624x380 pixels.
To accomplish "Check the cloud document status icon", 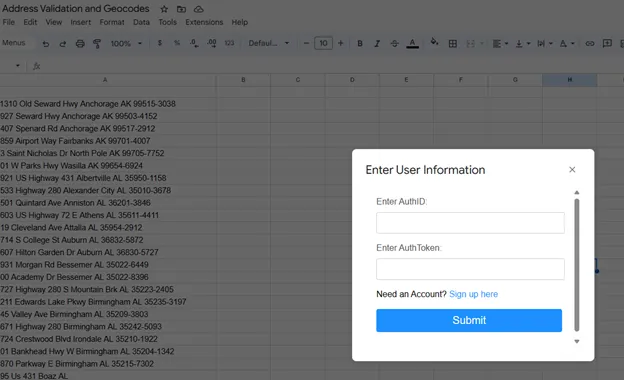I will click(199, 9).
